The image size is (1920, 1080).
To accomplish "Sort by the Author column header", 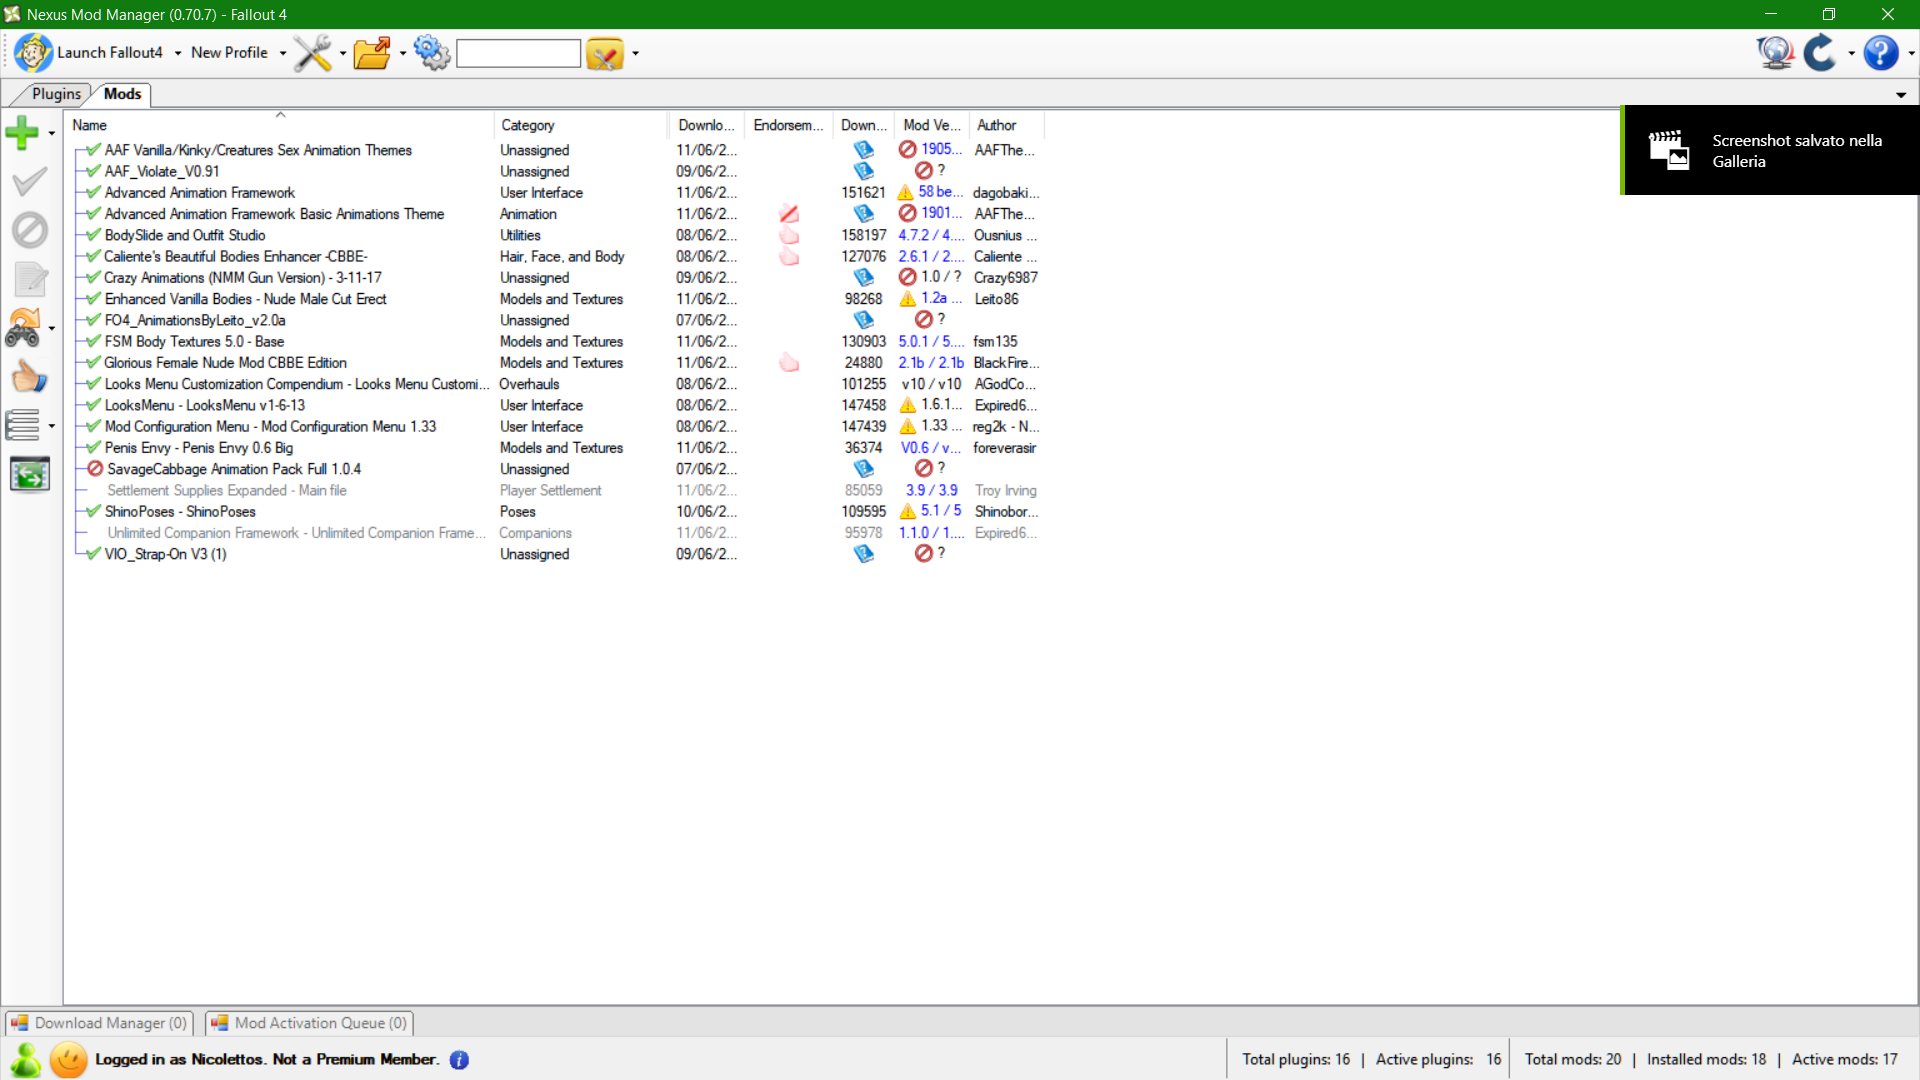I will [1007, 125].
